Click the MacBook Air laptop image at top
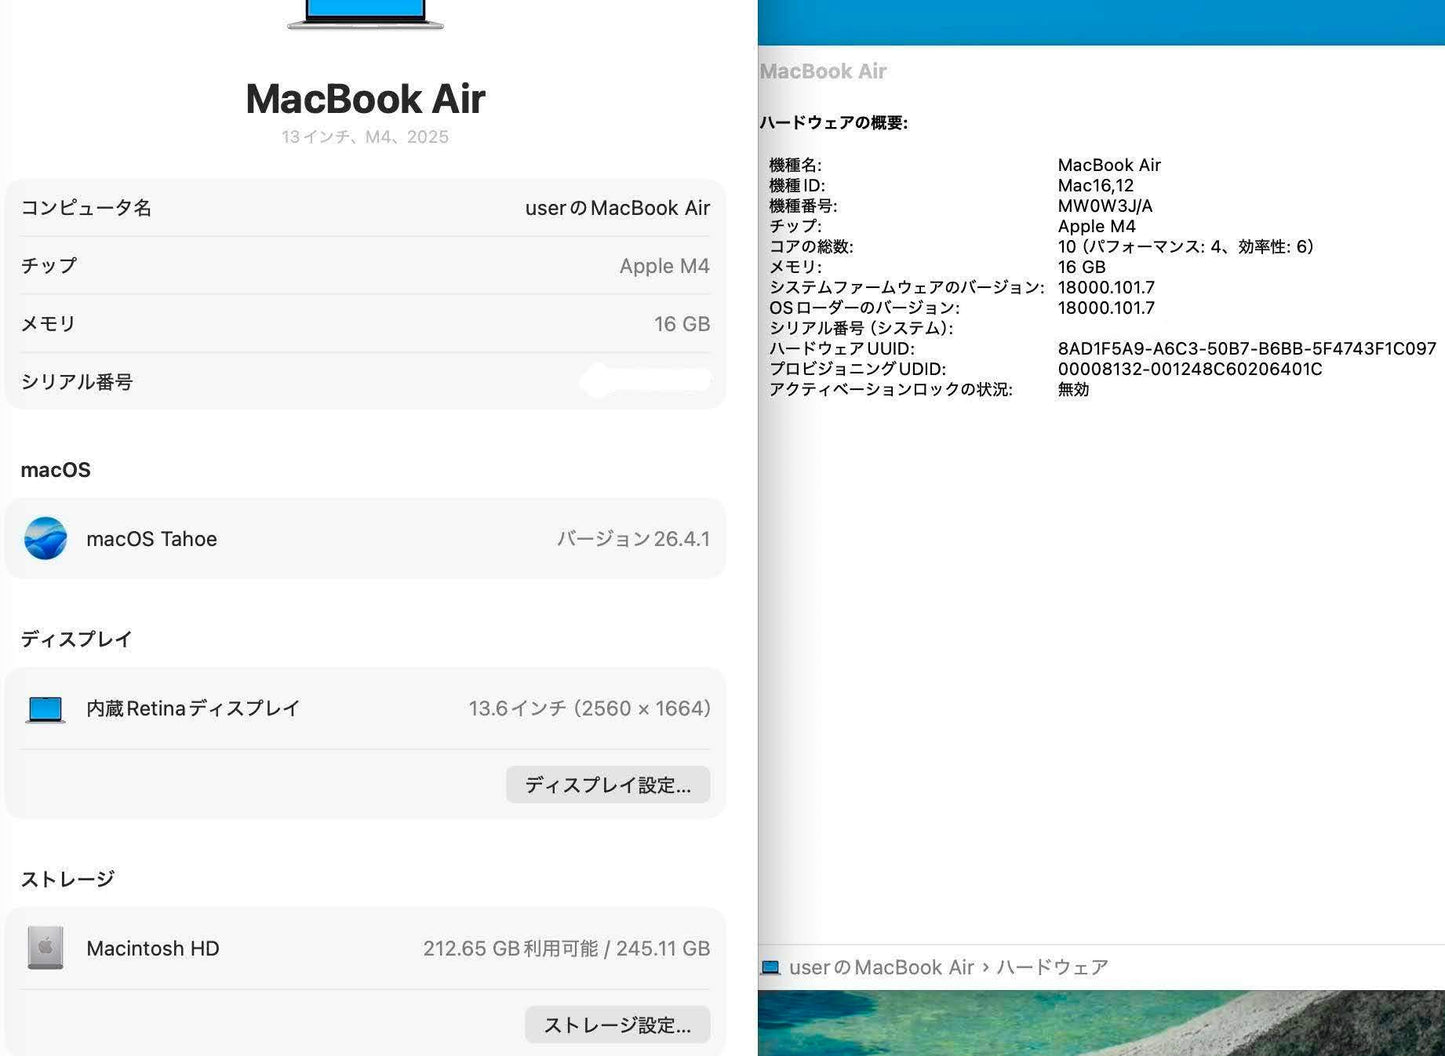The height and width of the screenshot is (1056, 1445). [x=365, y=14]
